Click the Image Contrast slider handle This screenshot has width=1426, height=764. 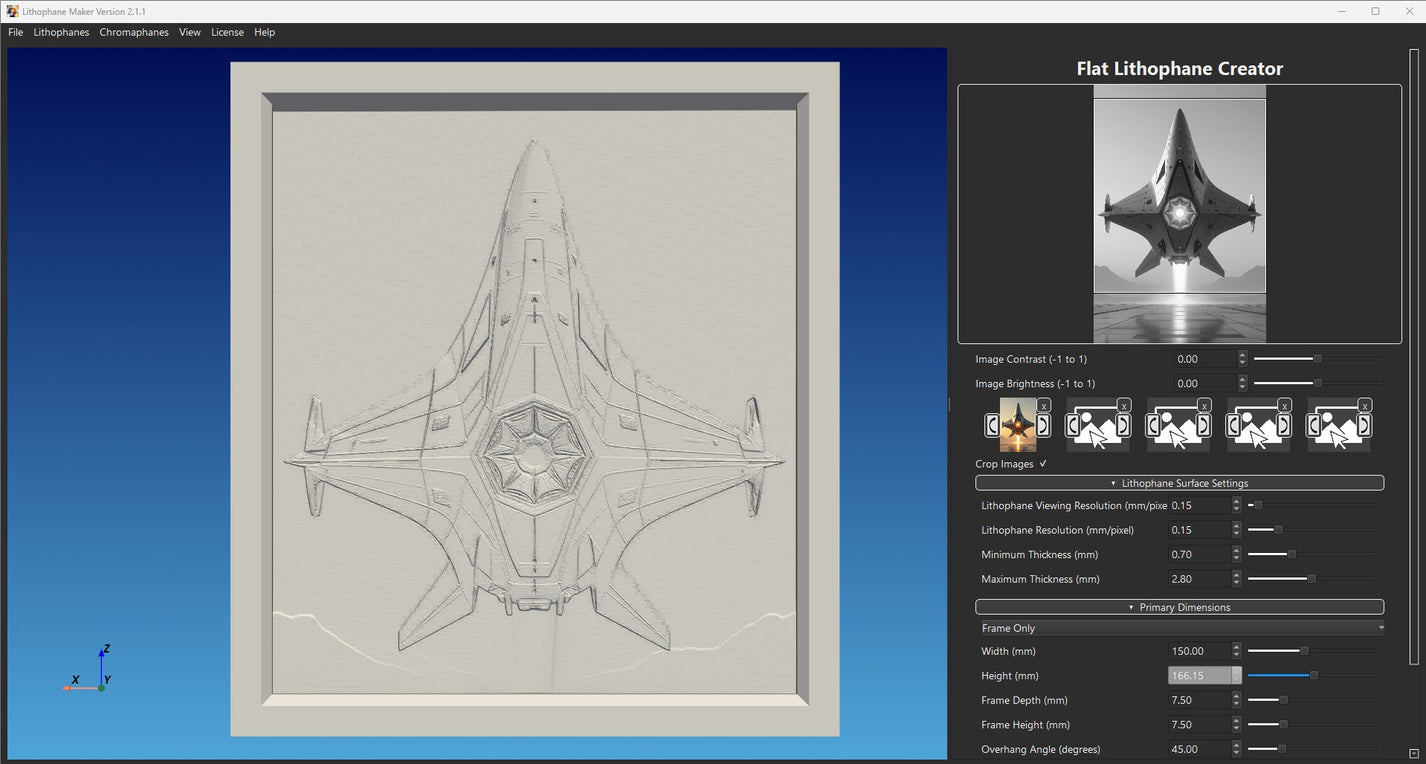pyautogui.click(x=1317, y=358)
